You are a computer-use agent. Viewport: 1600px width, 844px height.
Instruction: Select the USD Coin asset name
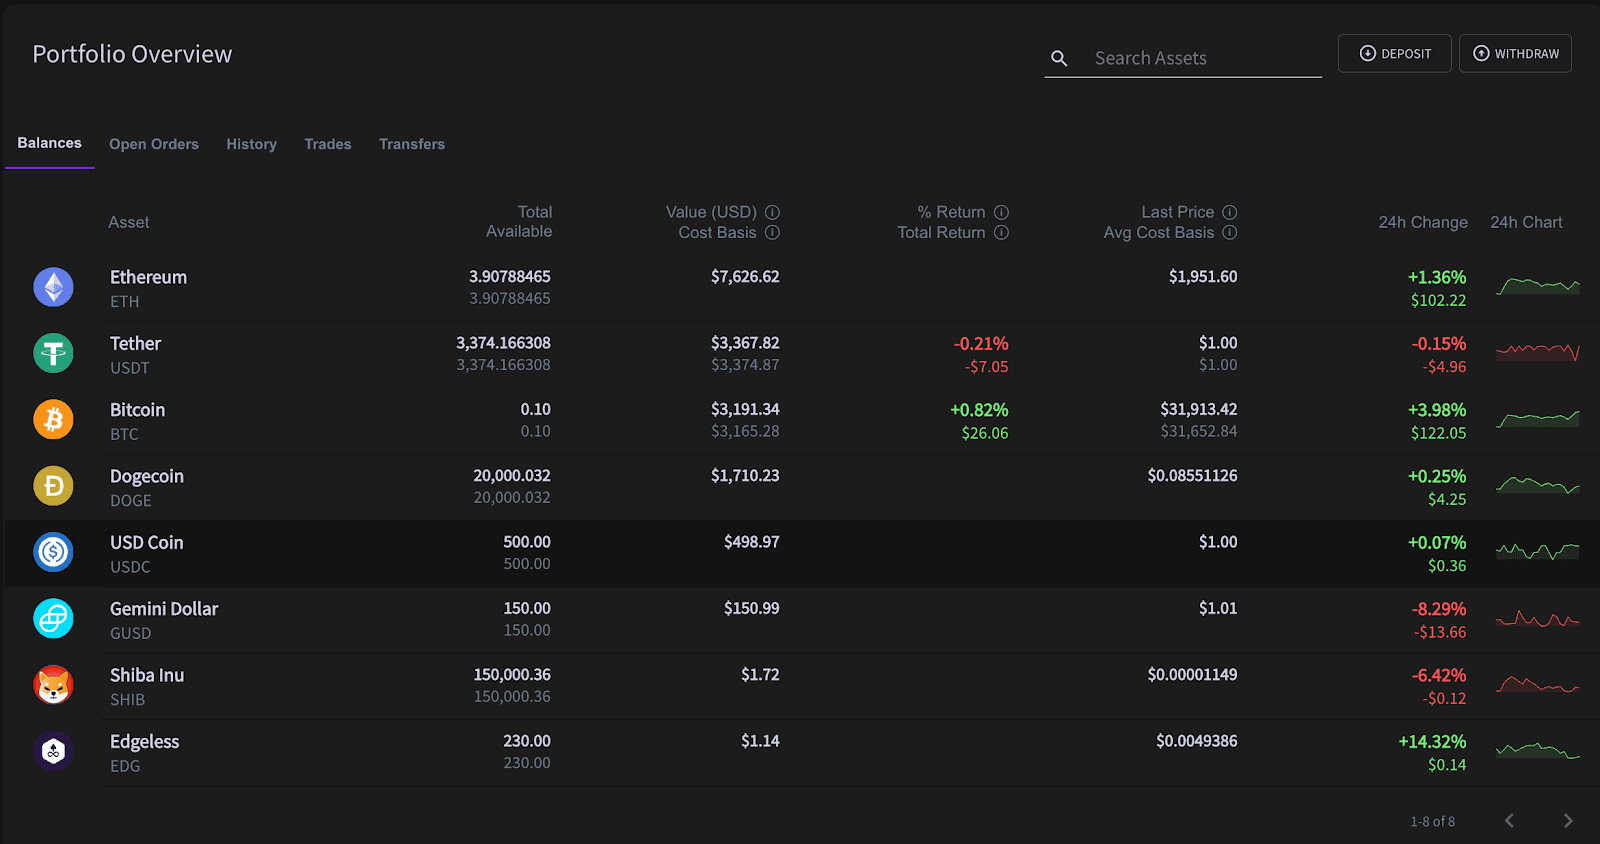(147, 542)
